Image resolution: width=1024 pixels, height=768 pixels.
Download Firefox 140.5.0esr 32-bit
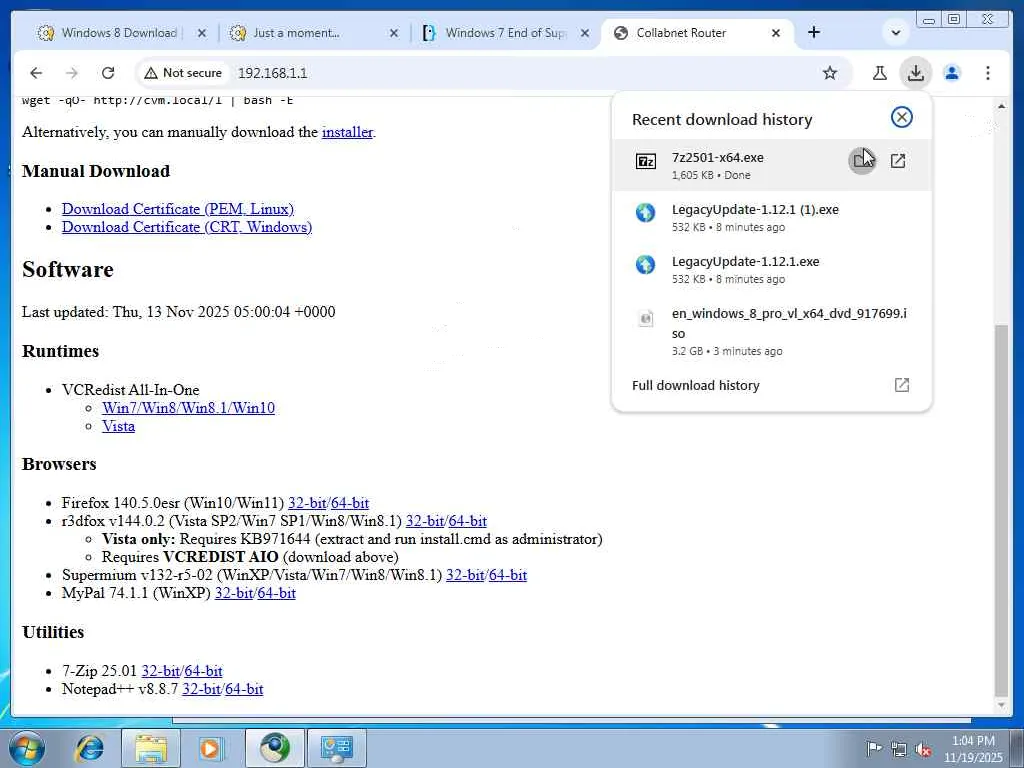(307, 503)
